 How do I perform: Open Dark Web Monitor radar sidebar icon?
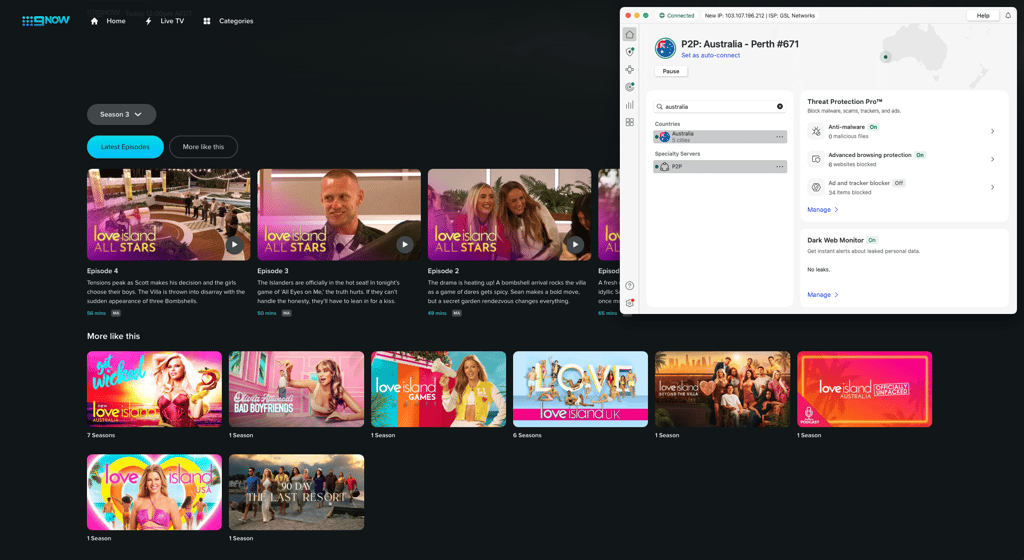630,87
